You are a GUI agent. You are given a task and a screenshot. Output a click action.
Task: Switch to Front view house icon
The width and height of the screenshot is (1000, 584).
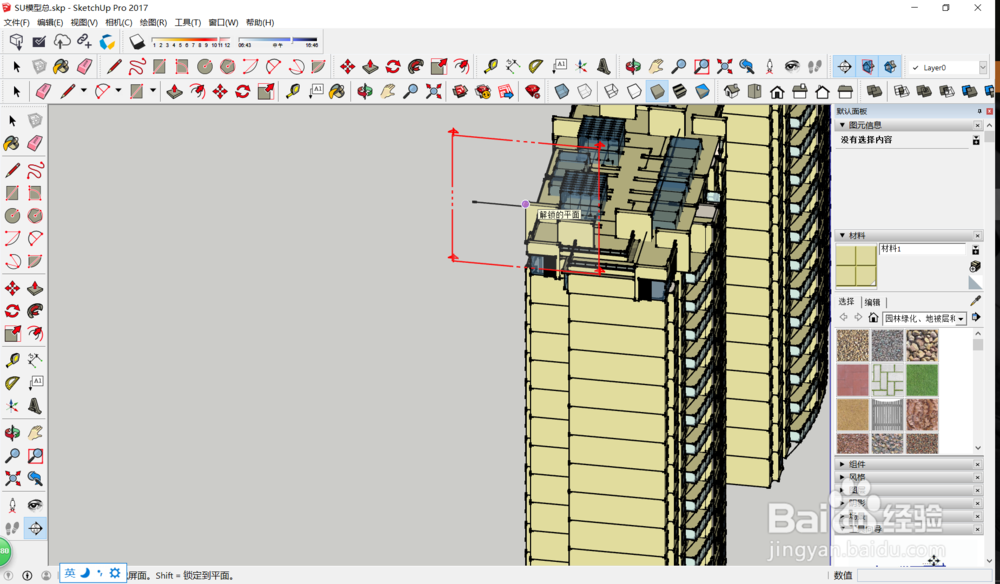pyautogui.click(x=777, y=92)
